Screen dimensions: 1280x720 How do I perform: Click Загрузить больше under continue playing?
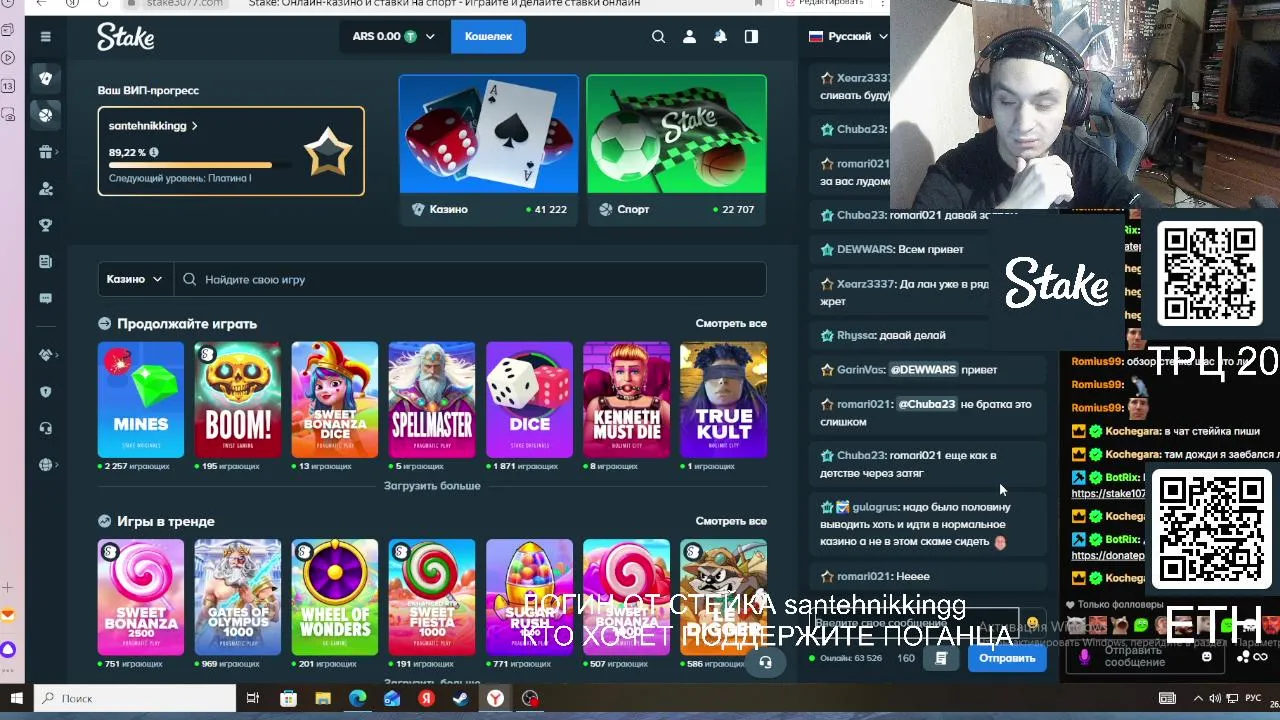click(432, 486)
